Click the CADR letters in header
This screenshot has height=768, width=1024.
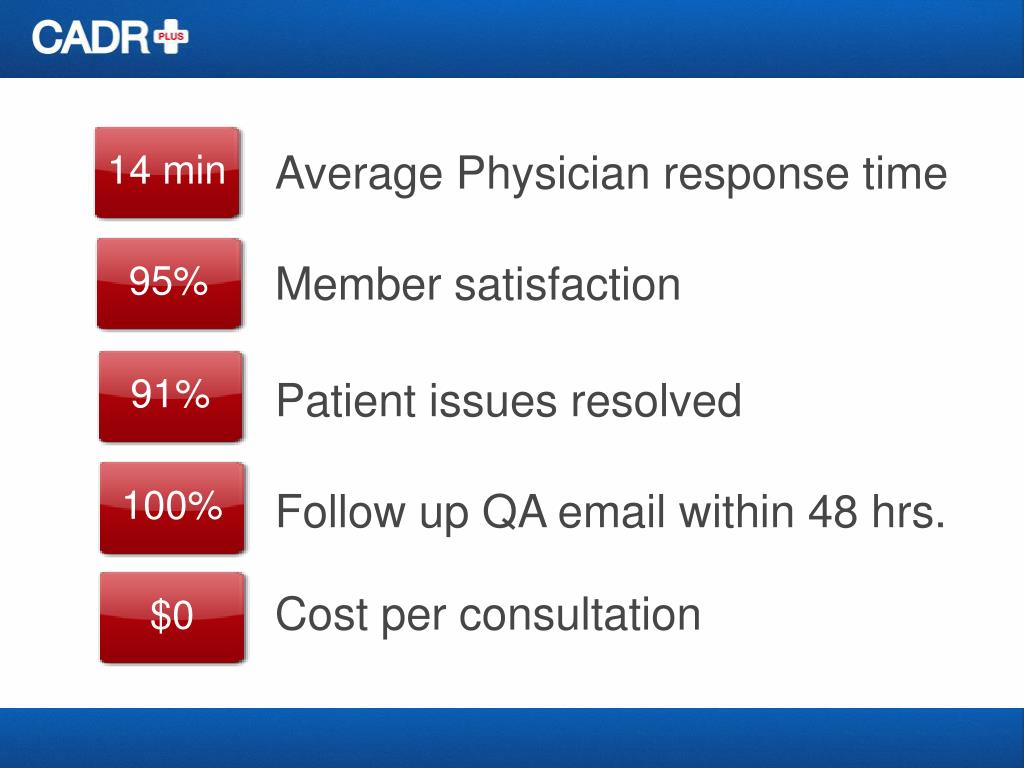click(x=91, y=37)
